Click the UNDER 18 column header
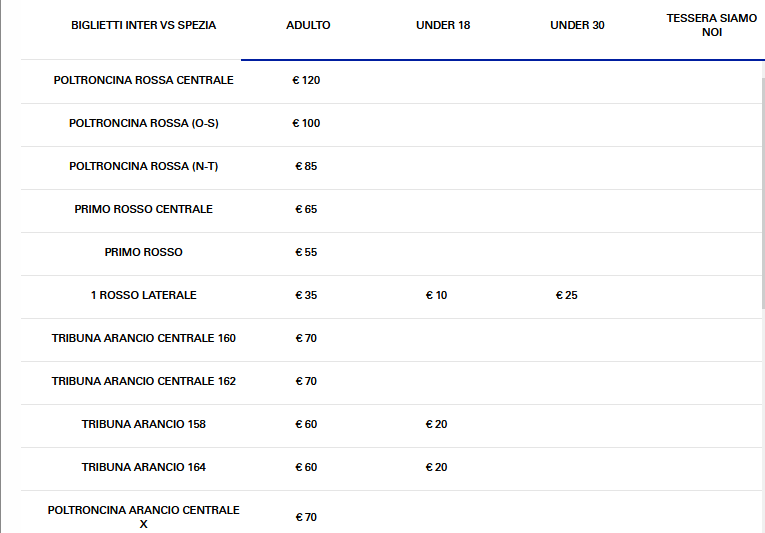Screen dimensions: 765x533 [442, 25]
